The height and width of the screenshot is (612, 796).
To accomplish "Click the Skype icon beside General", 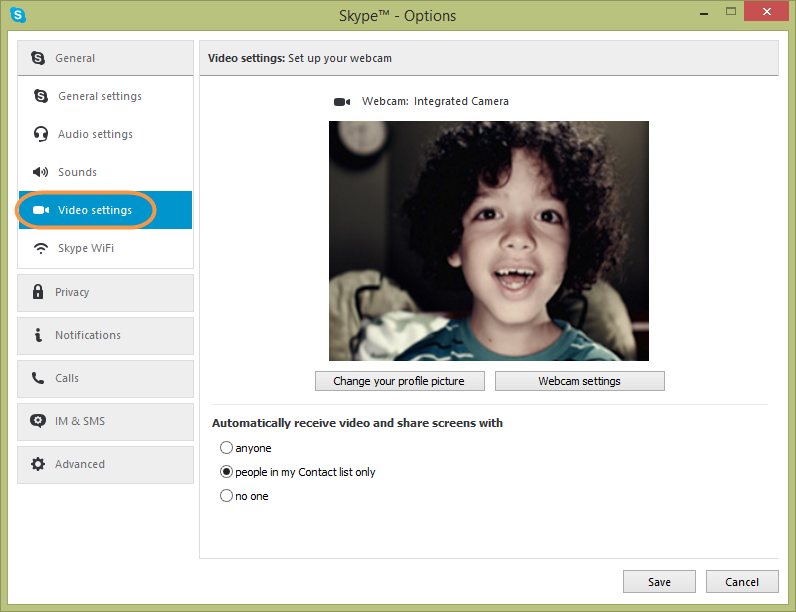I will (38, 58).
